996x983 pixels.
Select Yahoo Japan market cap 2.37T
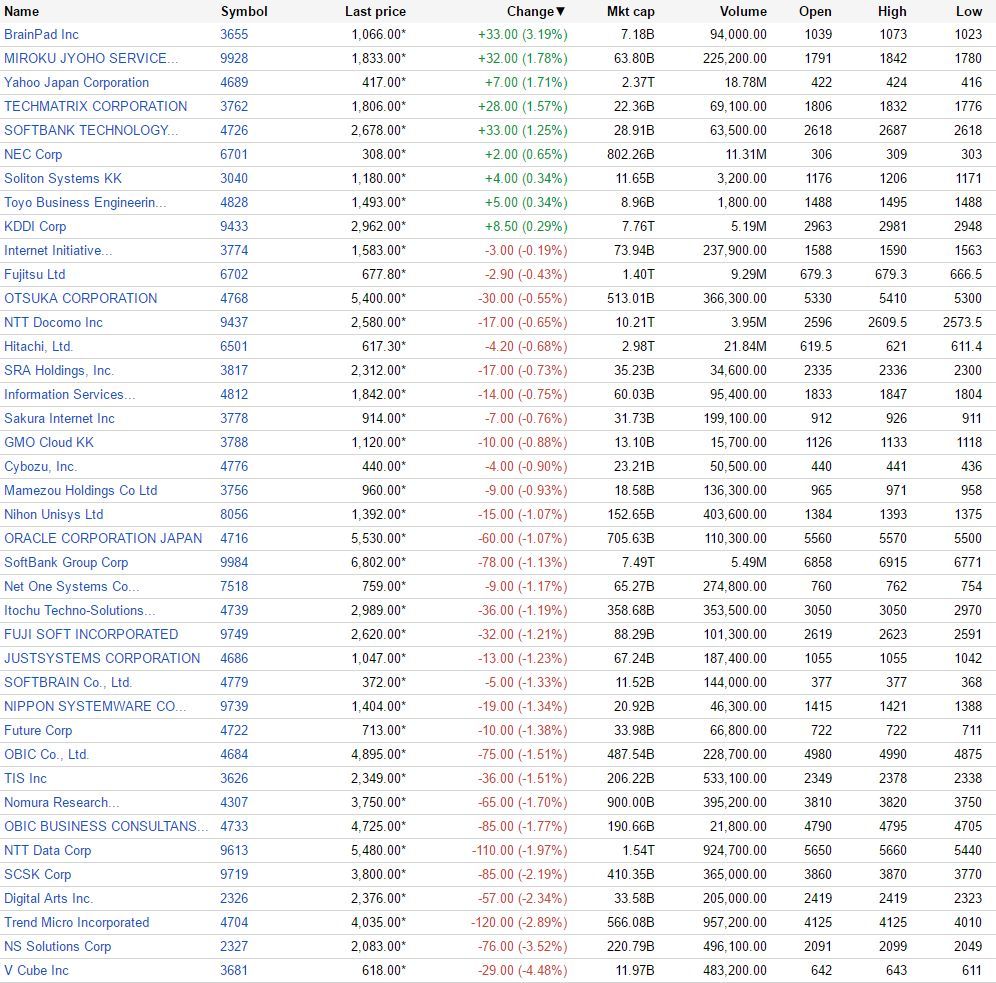tap(637, 83)
